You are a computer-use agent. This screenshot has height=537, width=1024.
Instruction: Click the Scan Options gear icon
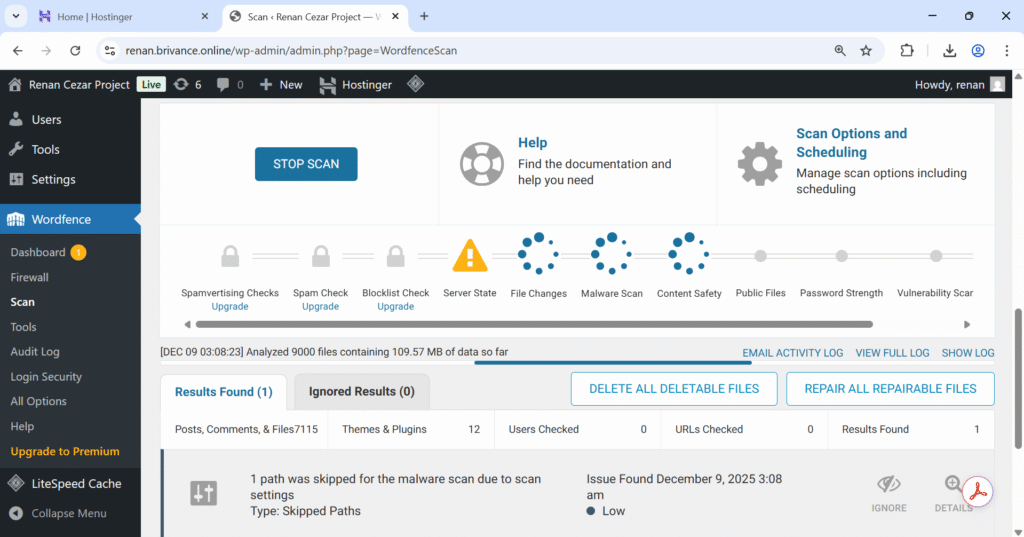coord(759,164)
